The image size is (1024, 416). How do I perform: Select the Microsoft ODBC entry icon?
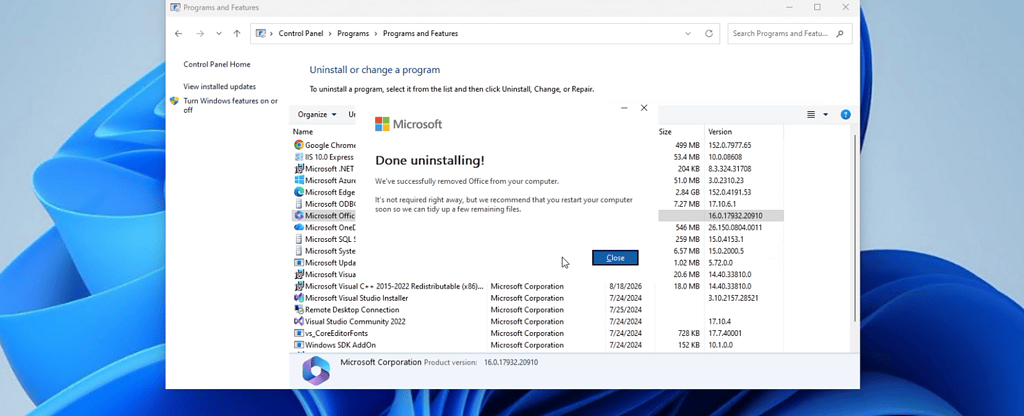[x=298, y=204]
